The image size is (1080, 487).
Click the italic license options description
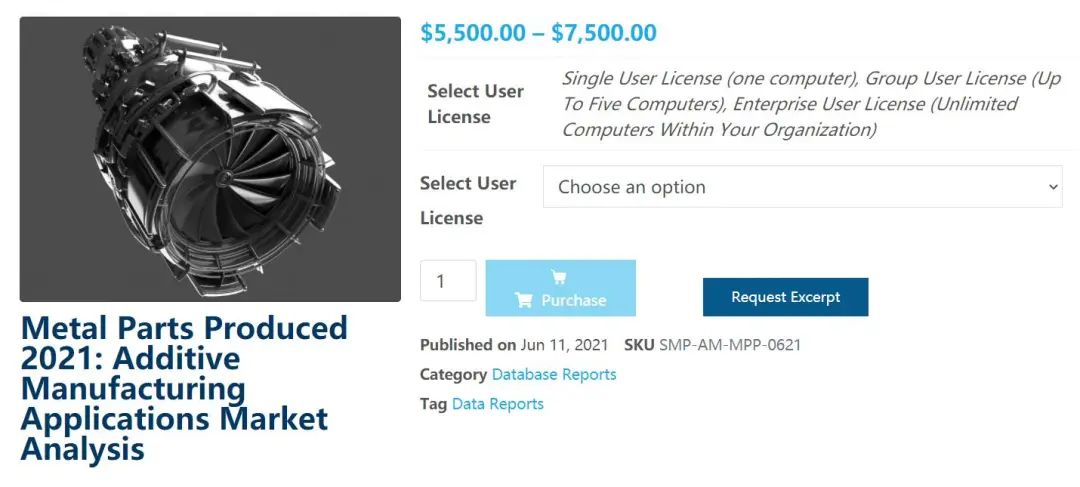click(810, 104)
